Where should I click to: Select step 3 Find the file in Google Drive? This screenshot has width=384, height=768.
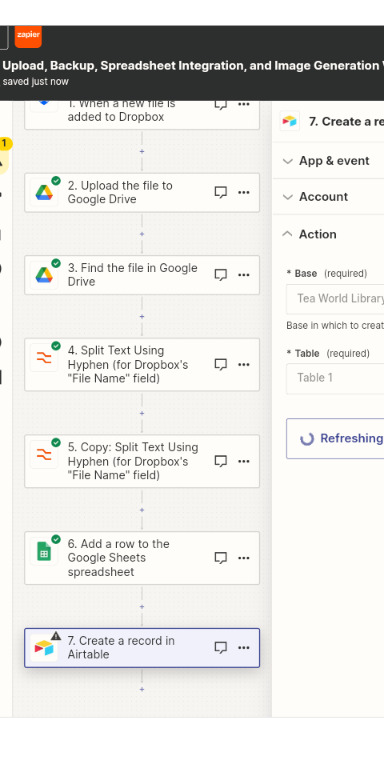[142, 275]
